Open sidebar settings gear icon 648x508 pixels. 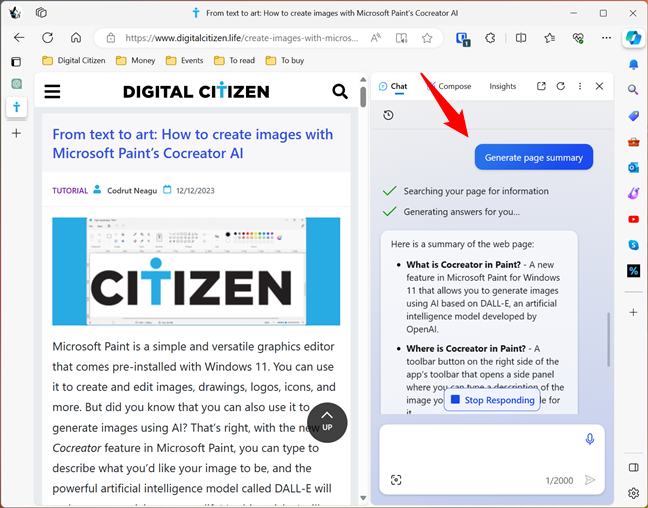coord(633,493)
